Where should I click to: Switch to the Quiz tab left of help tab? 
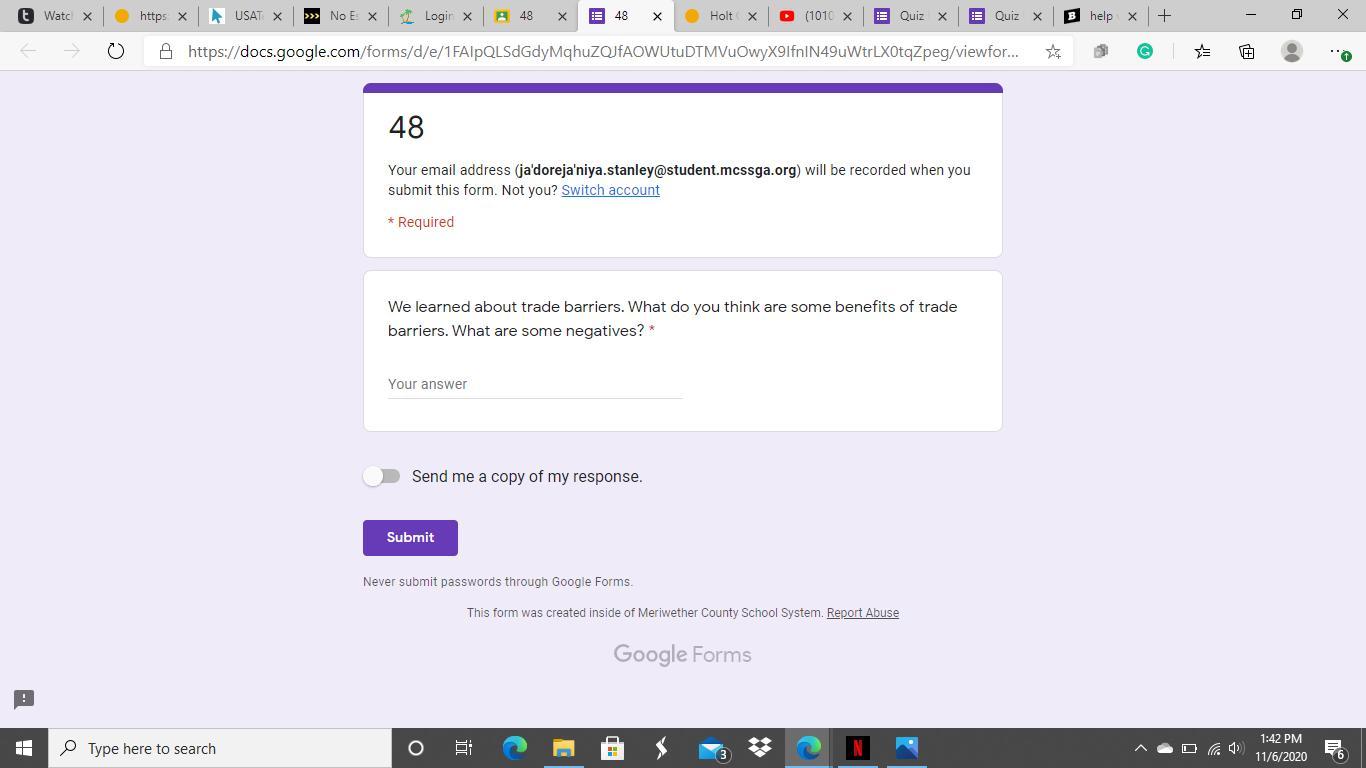coord(1005,16)
